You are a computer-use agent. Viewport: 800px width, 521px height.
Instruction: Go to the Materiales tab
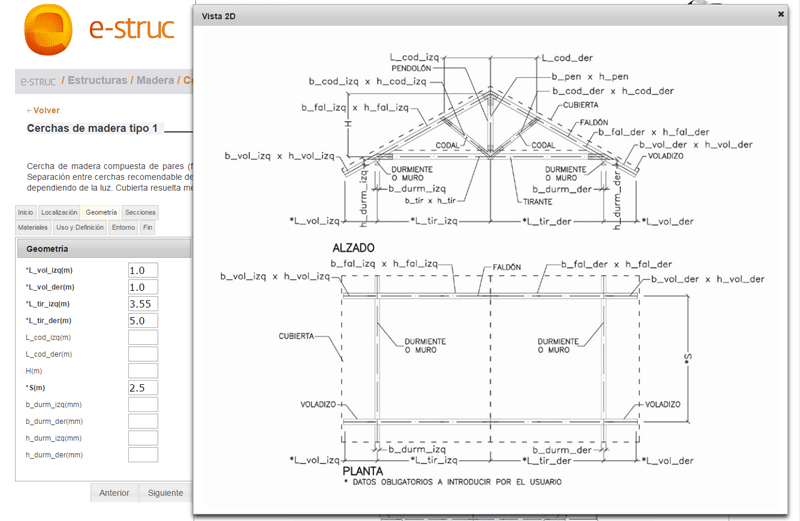click(x=33, y=228)
